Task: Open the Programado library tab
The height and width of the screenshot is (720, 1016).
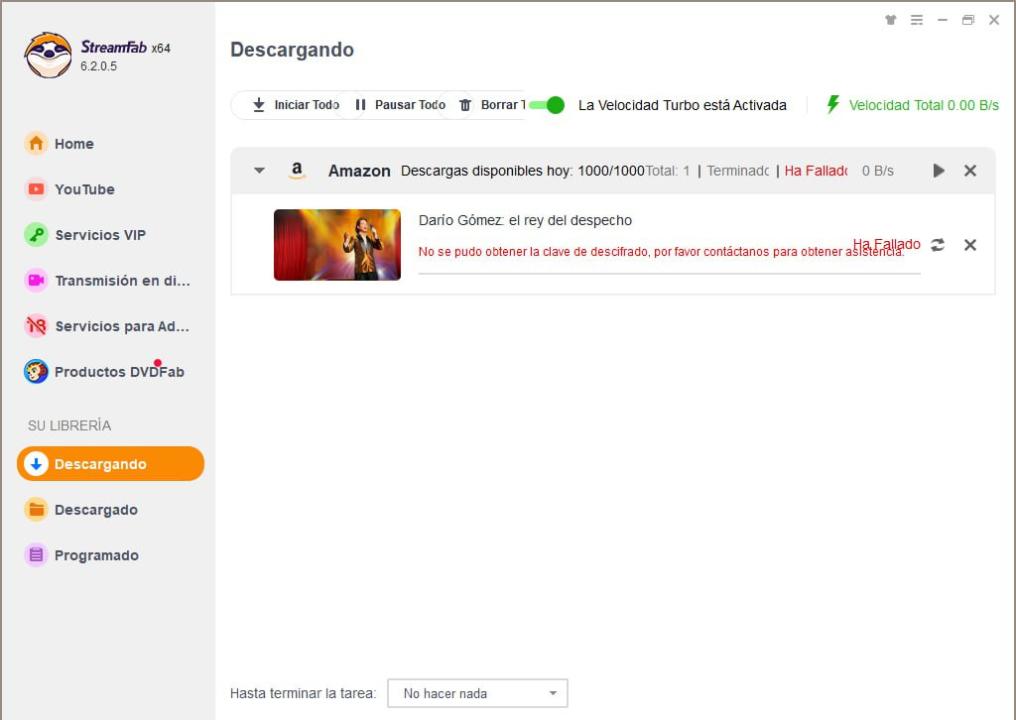Action: click(96, 555)
